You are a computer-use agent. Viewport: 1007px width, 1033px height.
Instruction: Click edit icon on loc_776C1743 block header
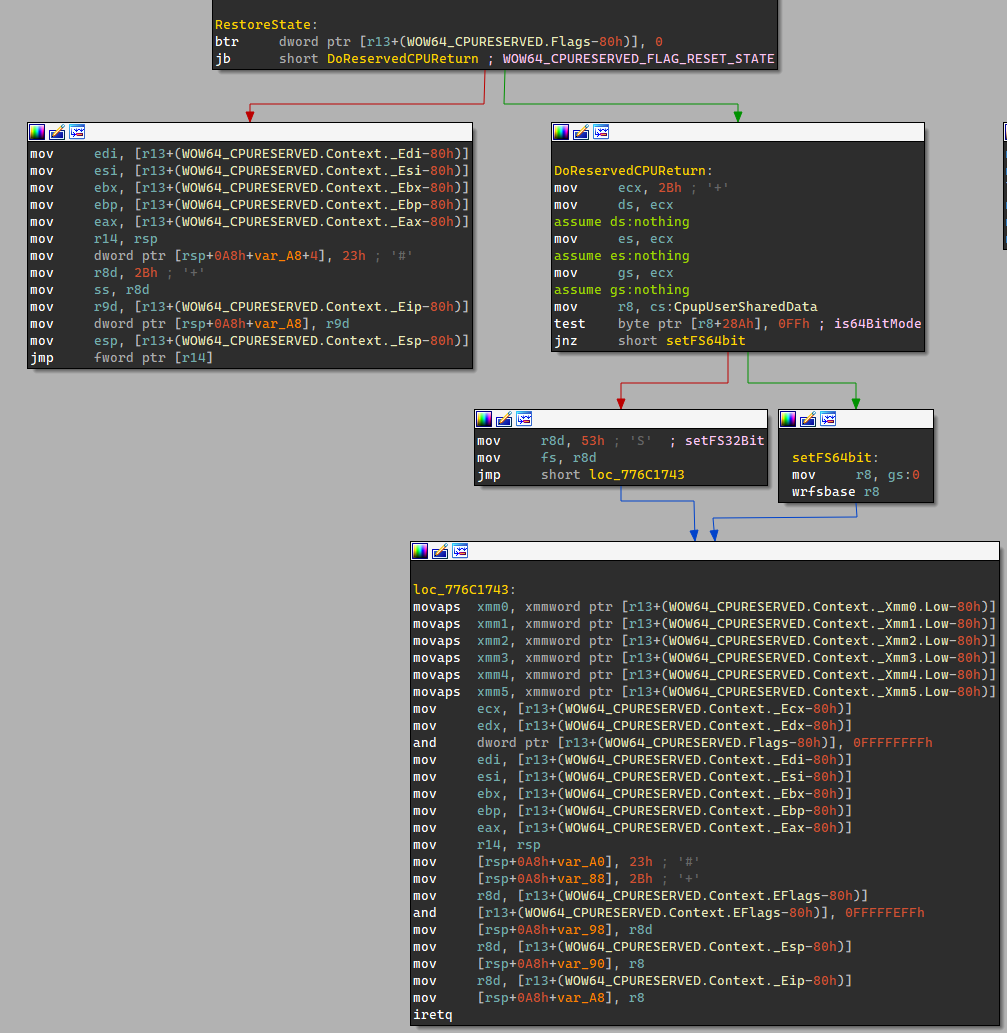click(440, 551)
